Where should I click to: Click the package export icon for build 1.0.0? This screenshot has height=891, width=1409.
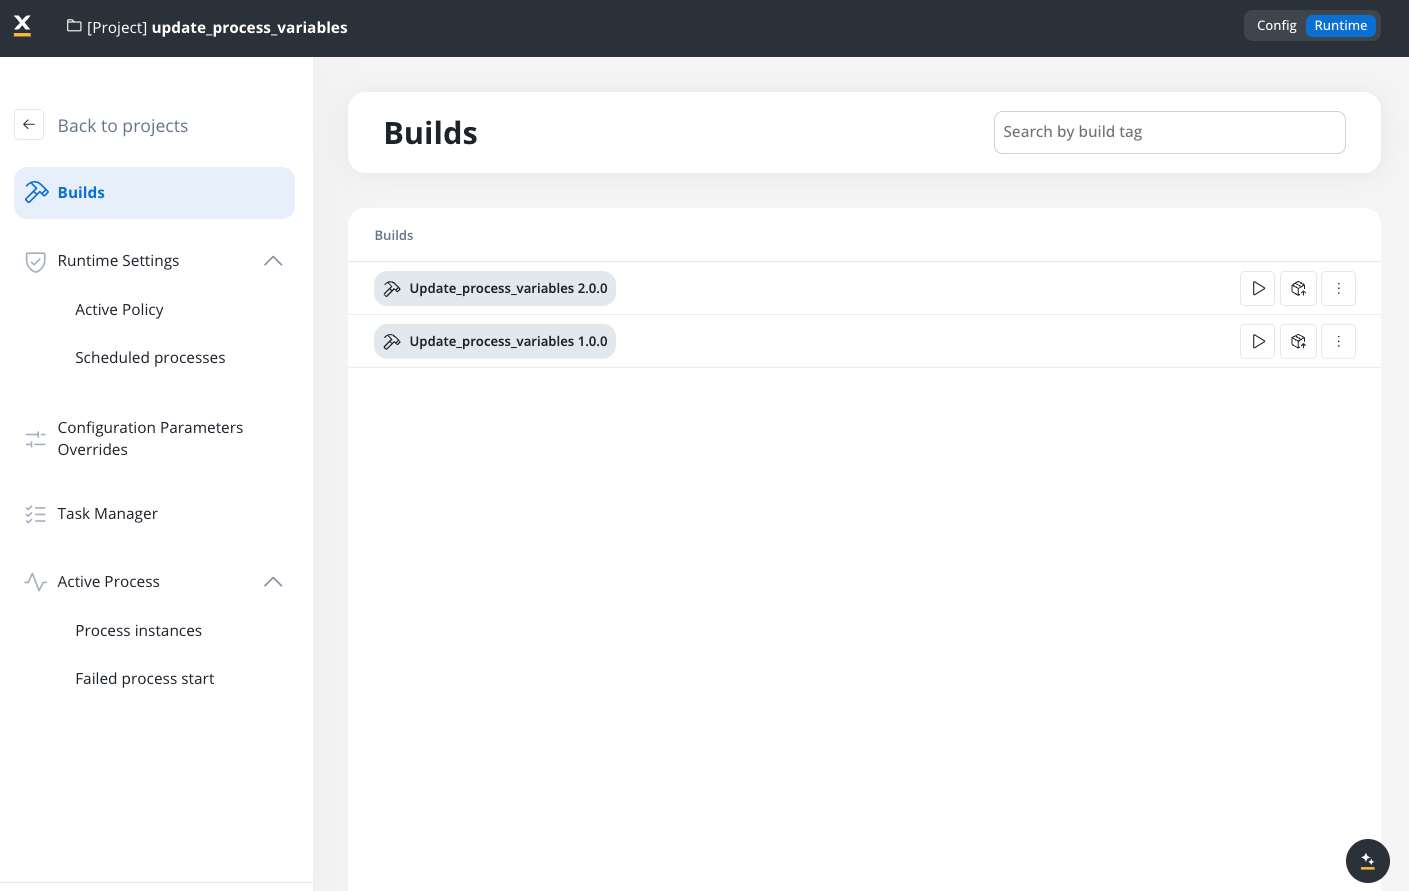click(x=1298, y=342)
